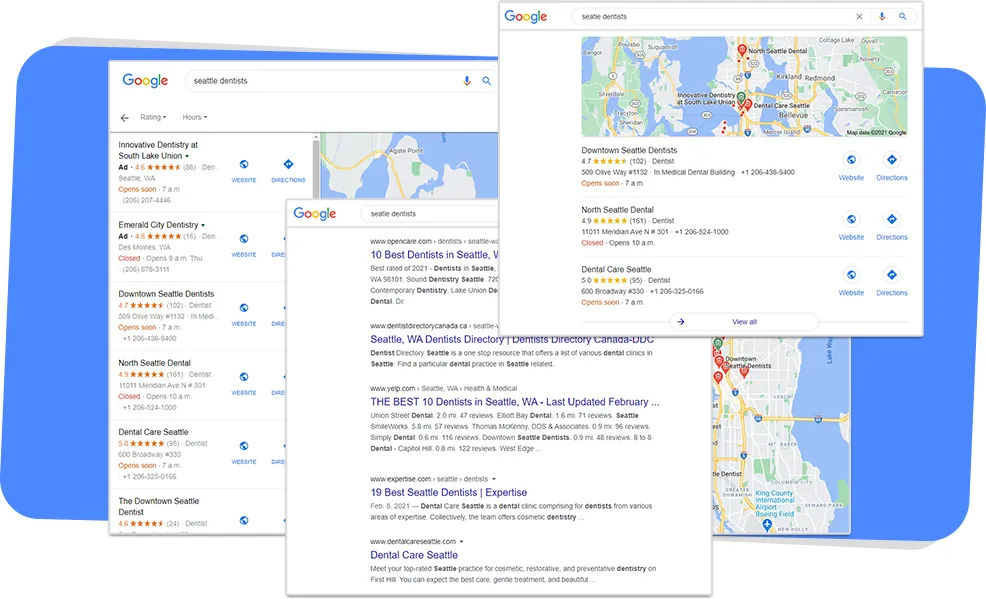
Task: Click the microphone icon in the dentist list window
Action: click(x=467, y=81)
